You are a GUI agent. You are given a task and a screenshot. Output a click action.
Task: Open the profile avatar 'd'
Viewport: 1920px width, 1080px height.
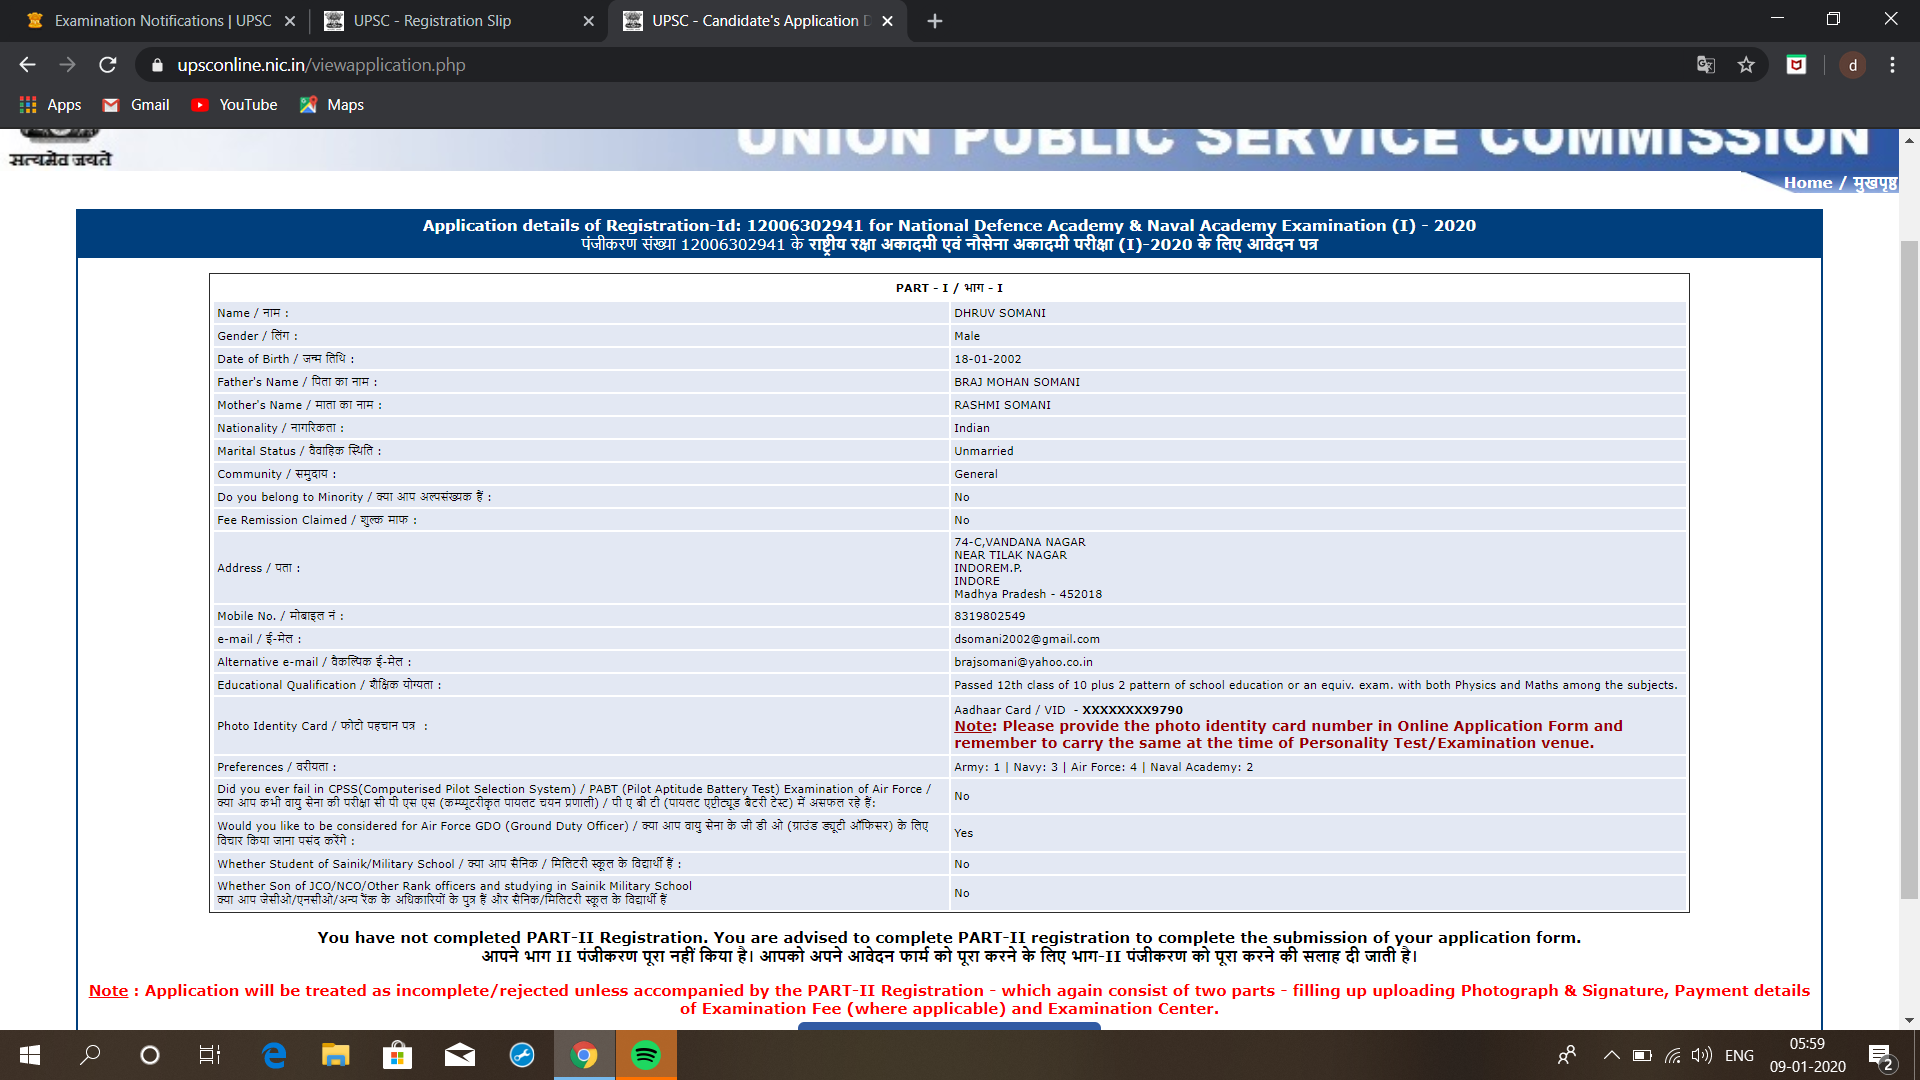(1852, 65)
